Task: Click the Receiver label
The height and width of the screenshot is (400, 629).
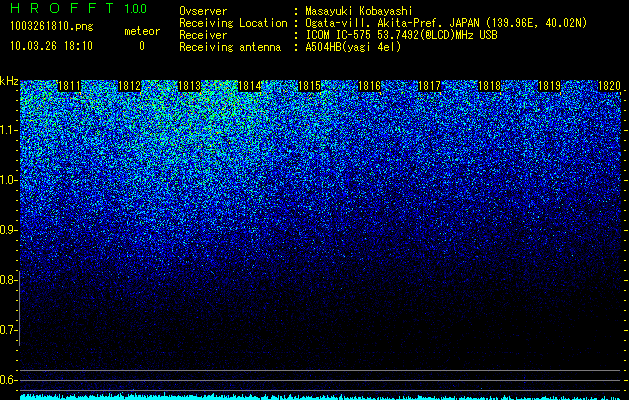Action: click(x=203, y=35)
